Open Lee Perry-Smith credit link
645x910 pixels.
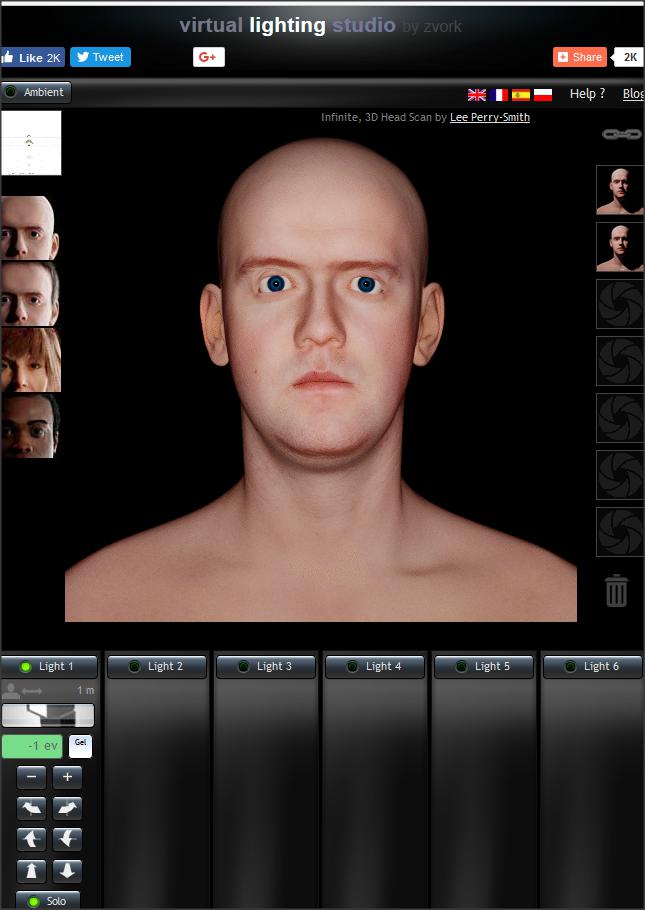(x=490, y=117)
